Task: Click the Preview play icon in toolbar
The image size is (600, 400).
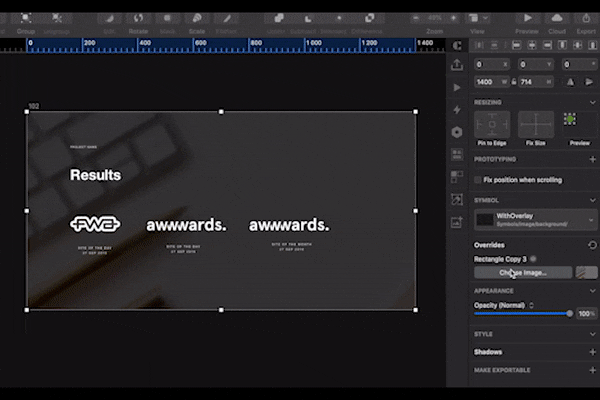Action: click(527, 18)
